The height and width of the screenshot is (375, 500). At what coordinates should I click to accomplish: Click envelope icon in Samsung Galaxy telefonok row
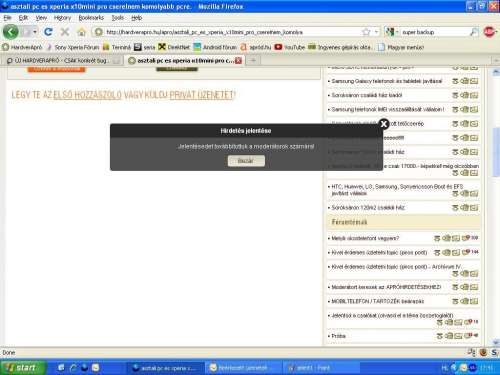click(x=474, y=81)
